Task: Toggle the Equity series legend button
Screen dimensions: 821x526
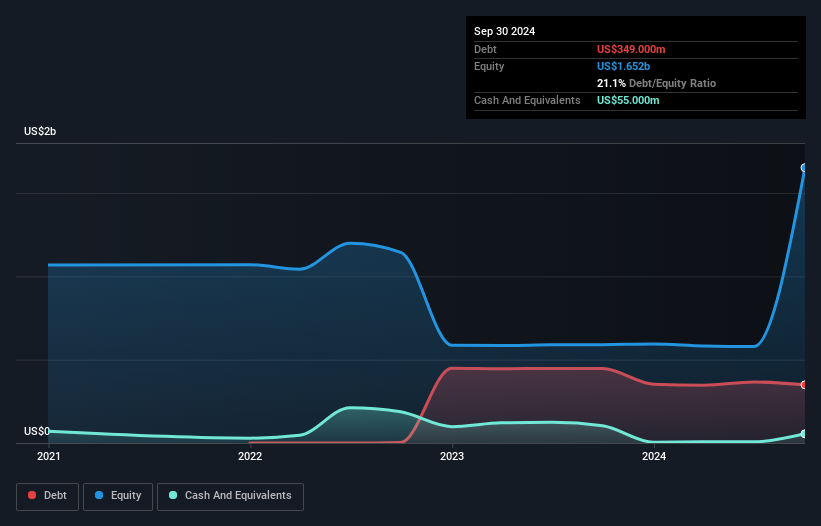Action: pyautogui.click(x=118, y=496)
